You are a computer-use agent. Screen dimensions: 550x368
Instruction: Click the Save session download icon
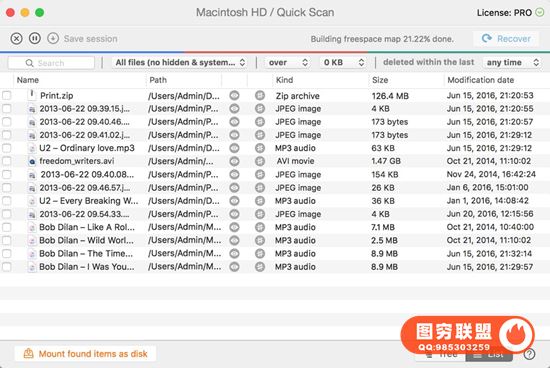53,38
